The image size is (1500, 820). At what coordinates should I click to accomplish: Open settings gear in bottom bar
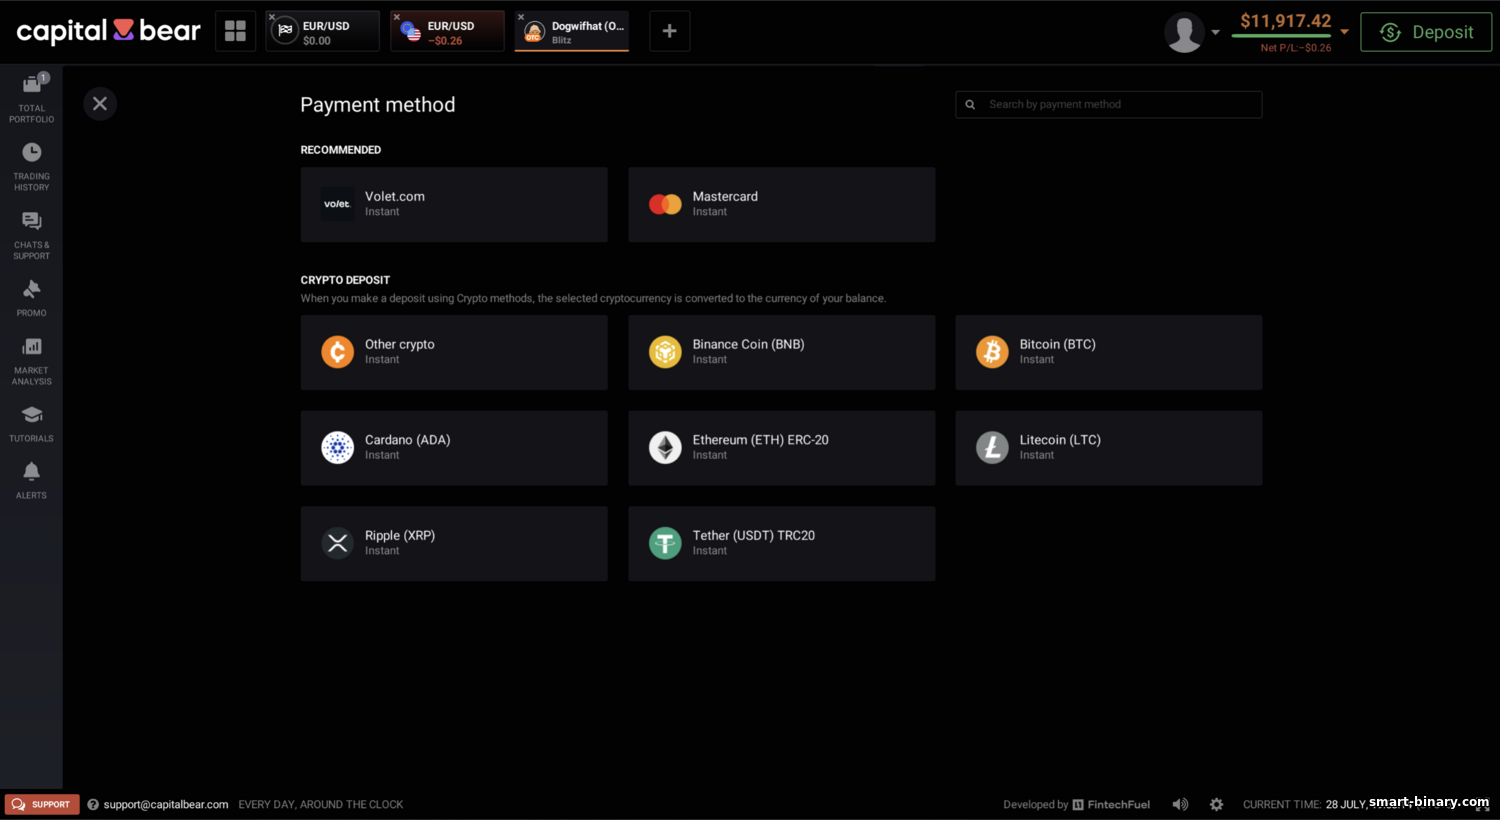pyautogui.click(x=1216, y=804)
